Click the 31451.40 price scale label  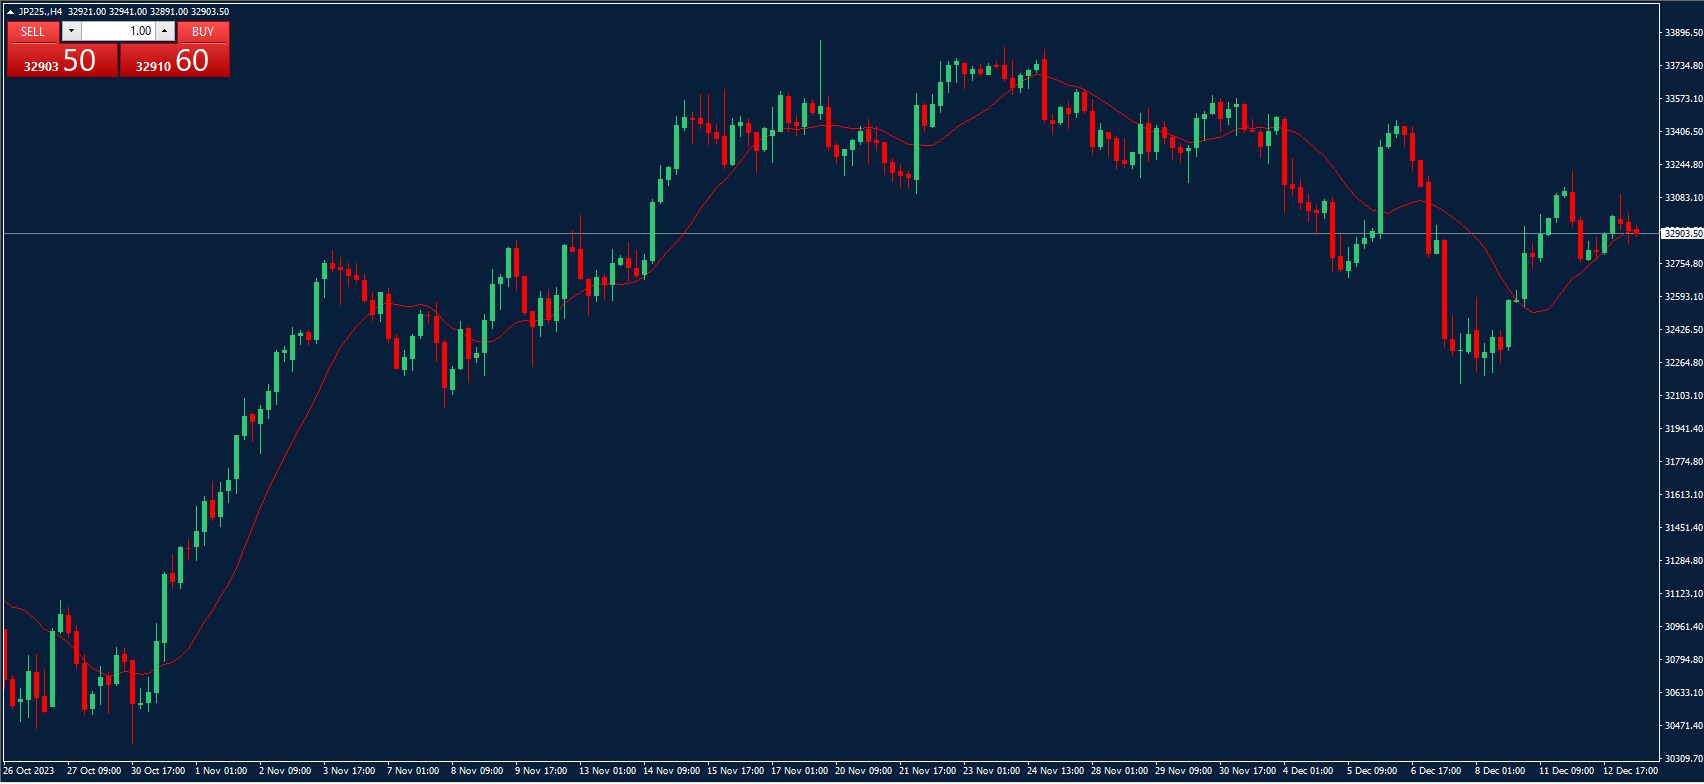pyautogui.click(x=1684, y=527)
